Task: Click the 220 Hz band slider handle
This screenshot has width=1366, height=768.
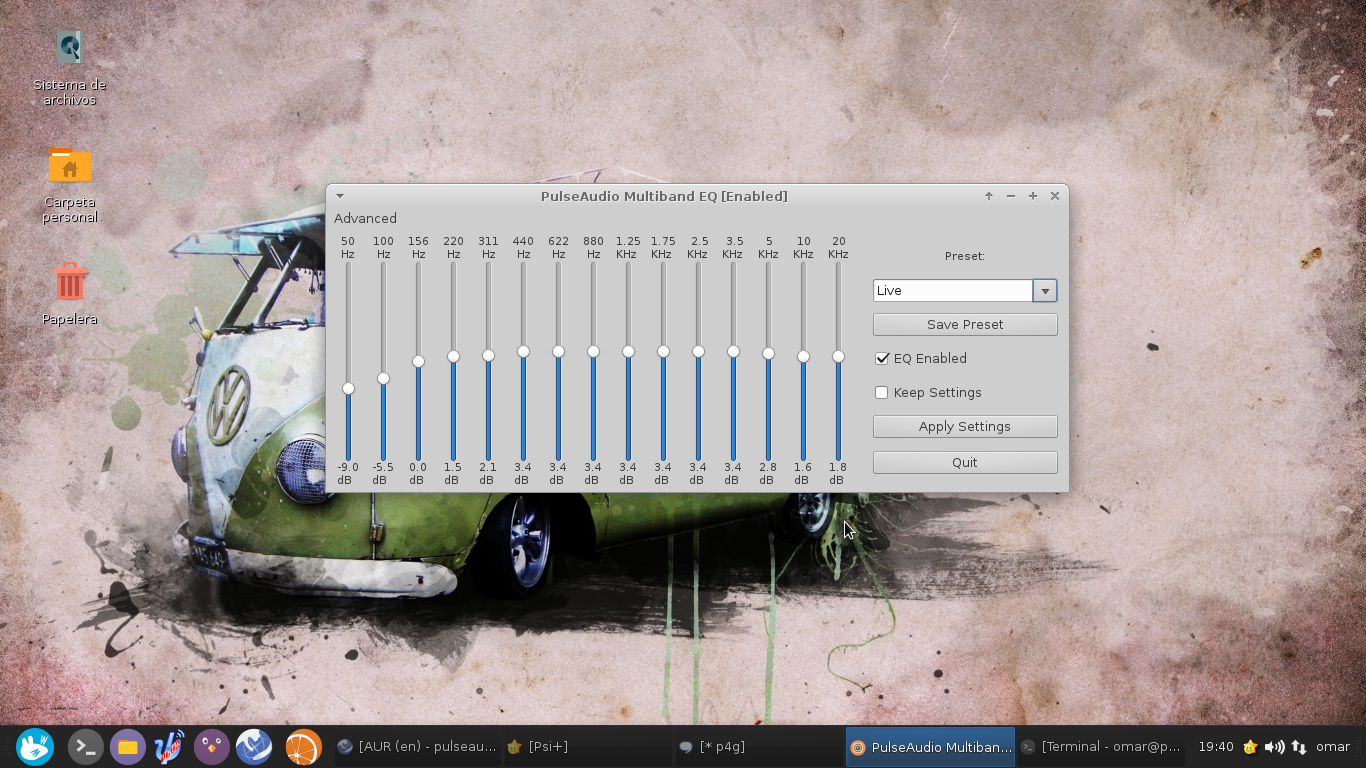Action: (453, 356)
